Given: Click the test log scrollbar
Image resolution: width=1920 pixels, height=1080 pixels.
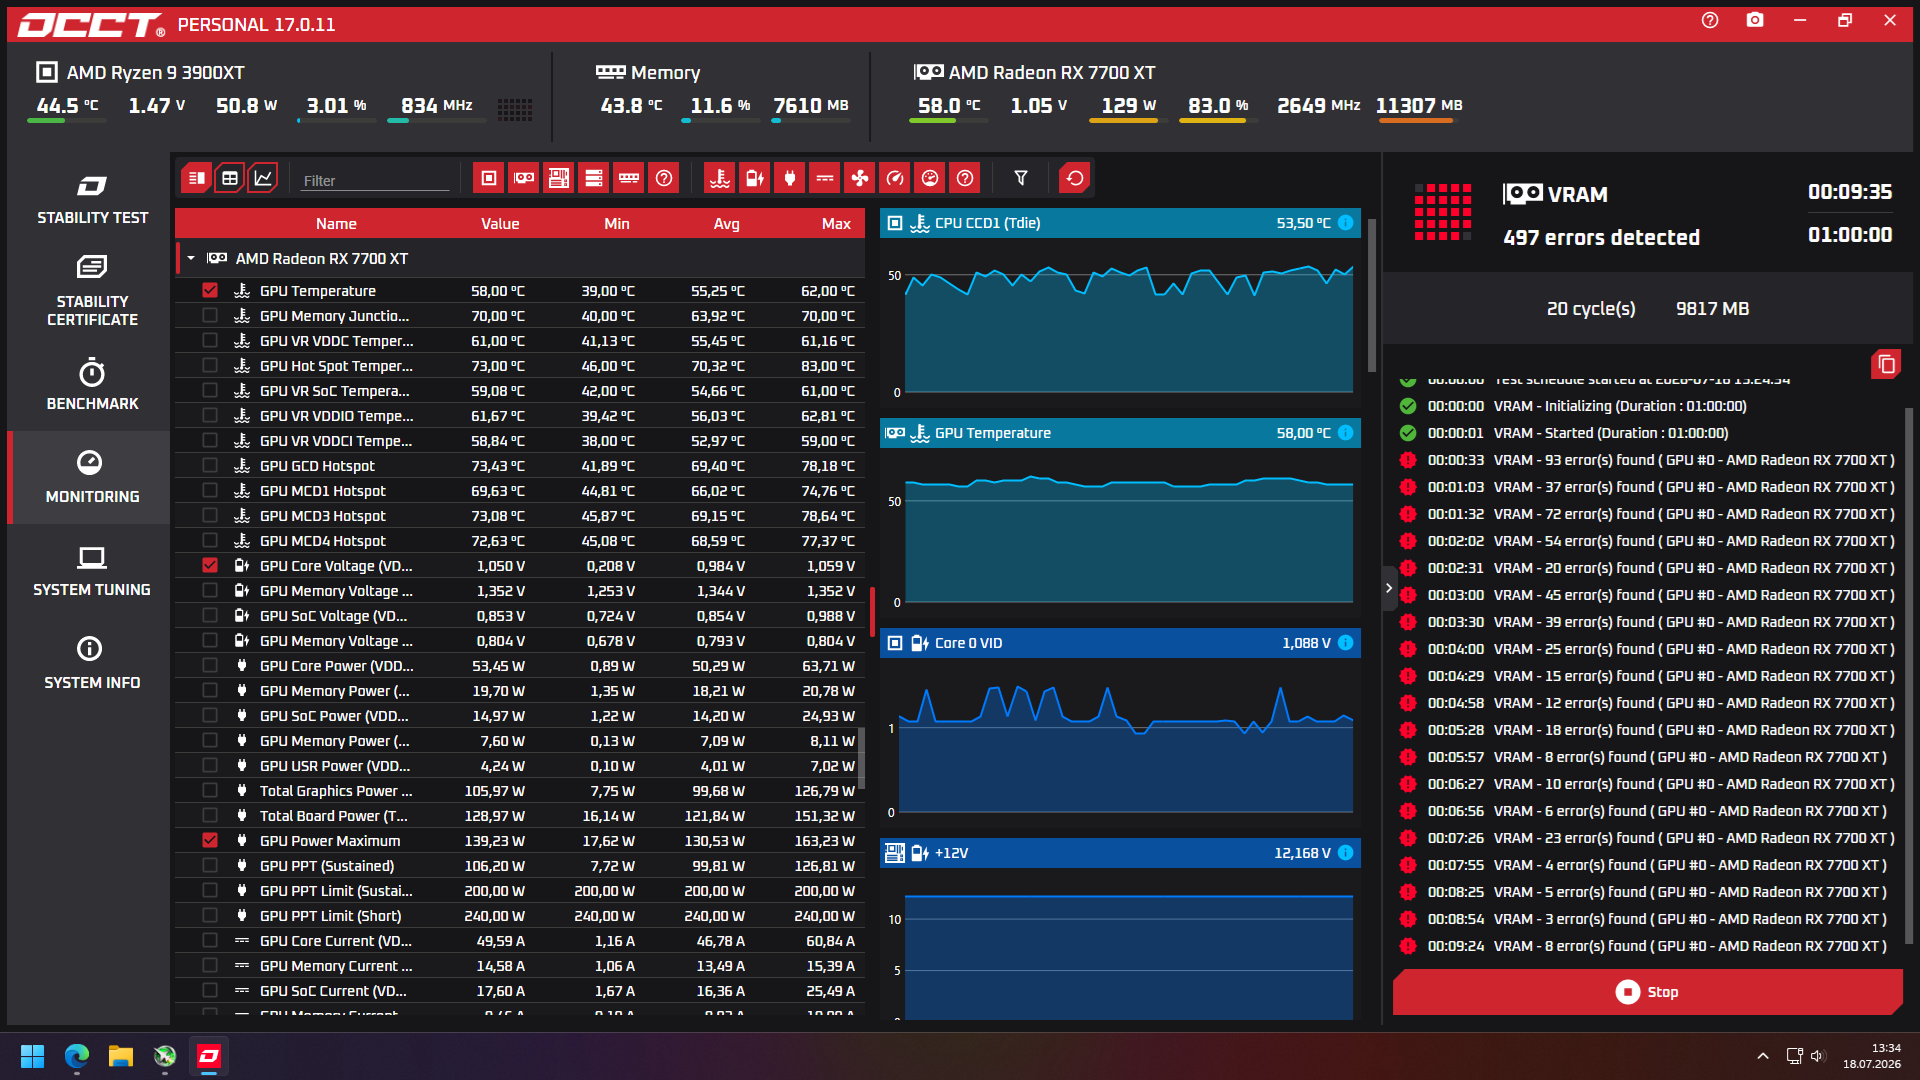Looking at the screenshot, I should [x=1908, y=676].
